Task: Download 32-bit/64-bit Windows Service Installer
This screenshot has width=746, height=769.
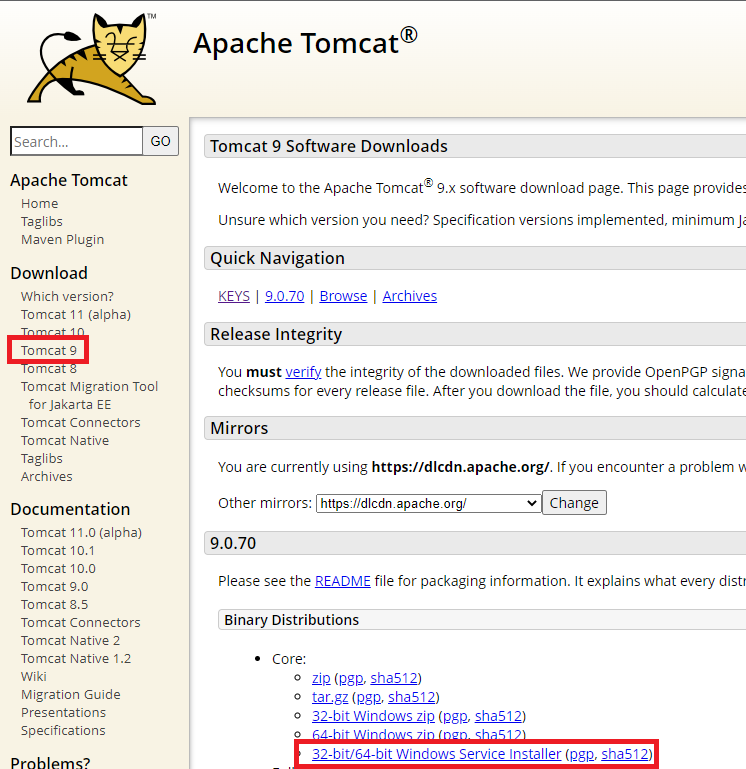Action: [437, 754]
